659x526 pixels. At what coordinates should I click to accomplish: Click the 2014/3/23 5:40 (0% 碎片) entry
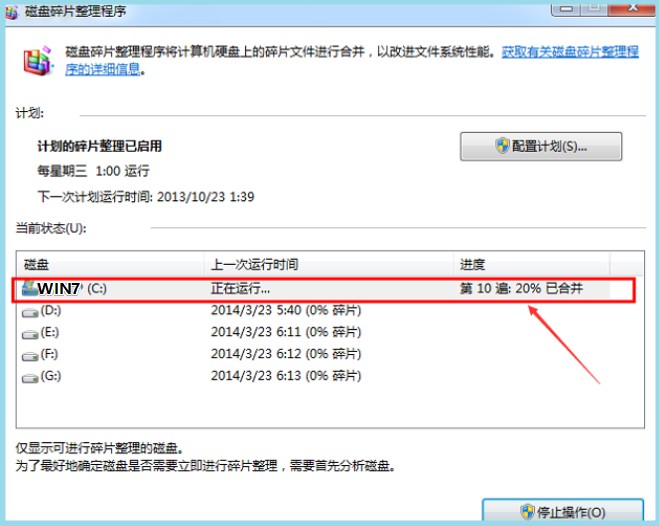tap(286, 310)
